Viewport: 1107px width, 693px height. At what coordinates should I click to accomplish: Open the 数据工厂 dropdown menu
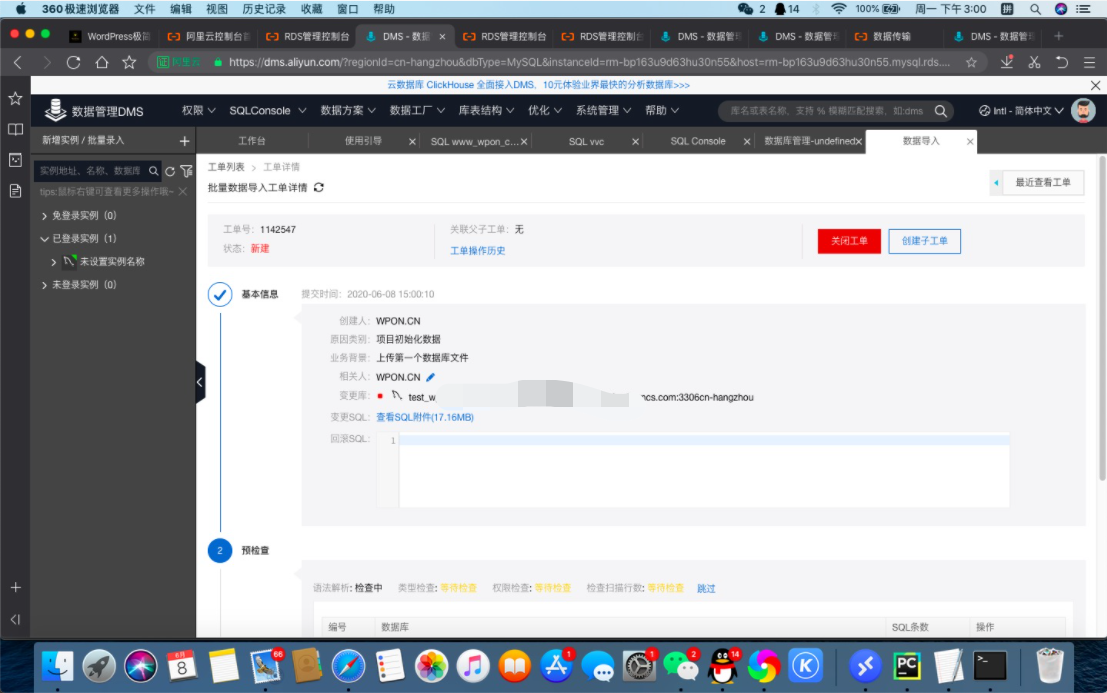tap(417, 110)
